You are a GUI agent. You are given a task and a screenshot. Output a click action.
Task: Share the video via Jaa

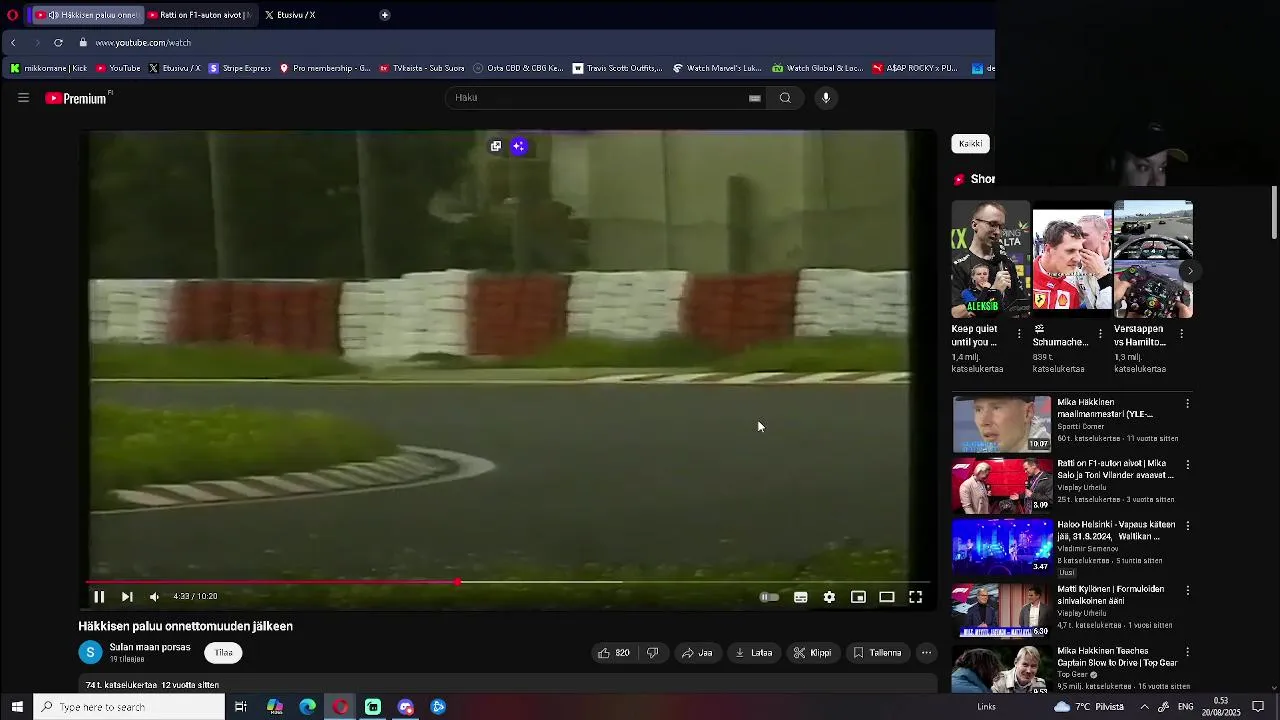click(697, 653)
